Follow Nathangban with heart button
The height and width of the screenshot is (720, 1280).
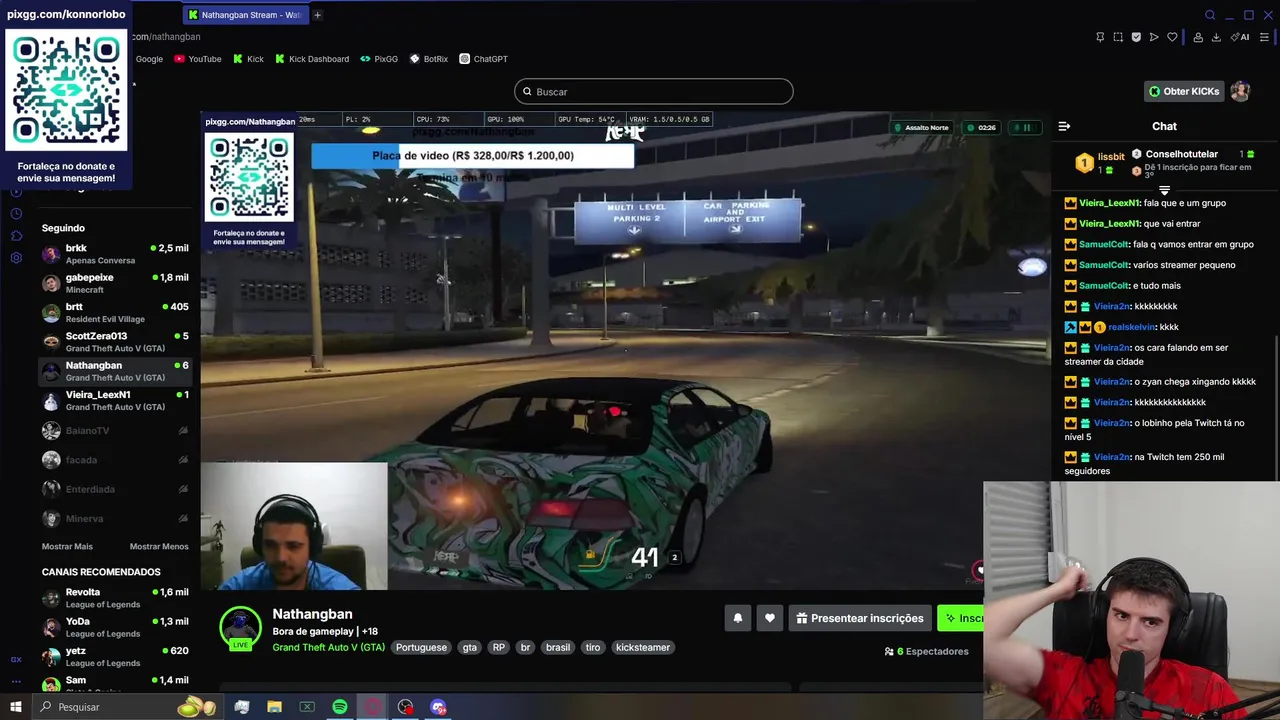769,618
